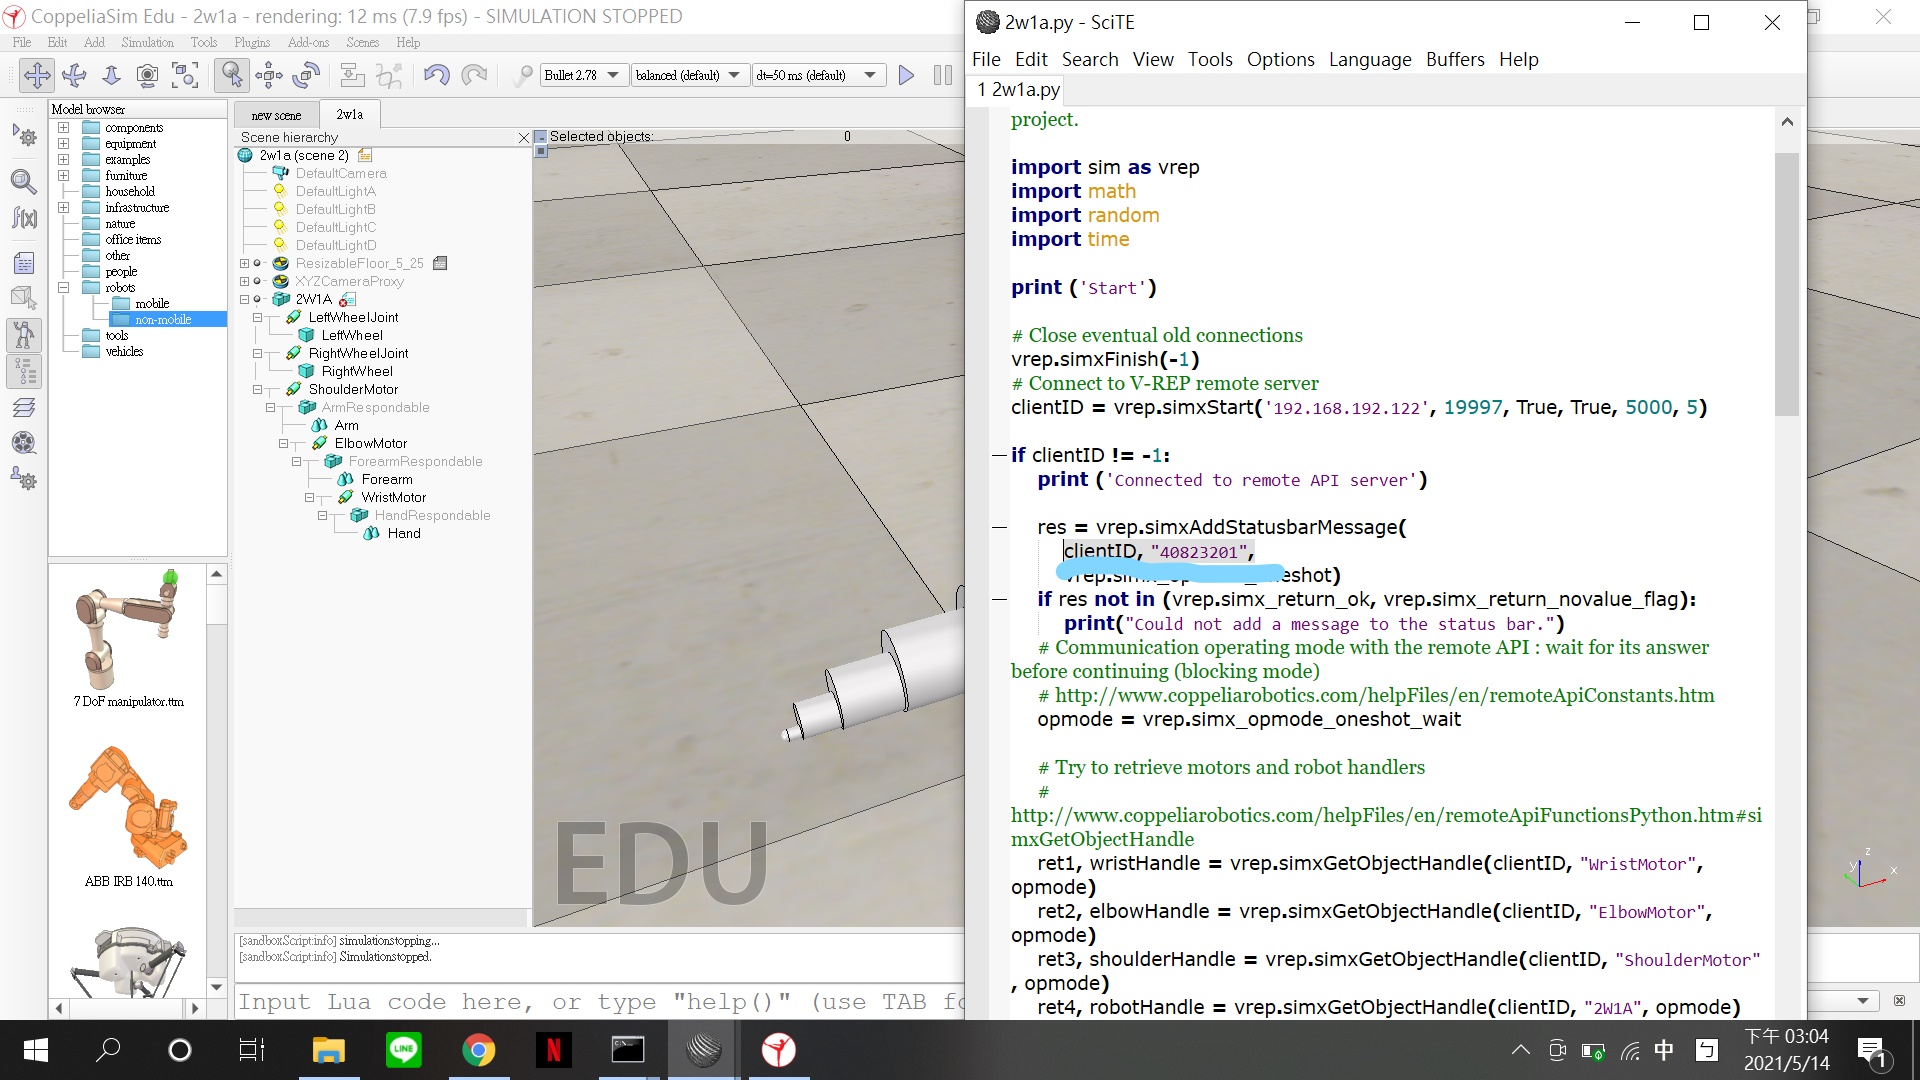
Task: Select the object shift/move tool
Action: (x=269, y=75)
